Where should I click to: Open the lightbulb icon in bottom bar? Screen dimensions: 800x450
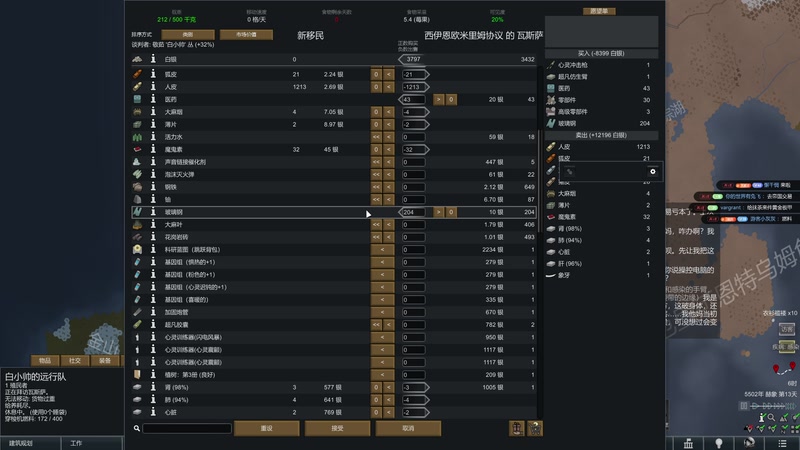pos(718,443)
